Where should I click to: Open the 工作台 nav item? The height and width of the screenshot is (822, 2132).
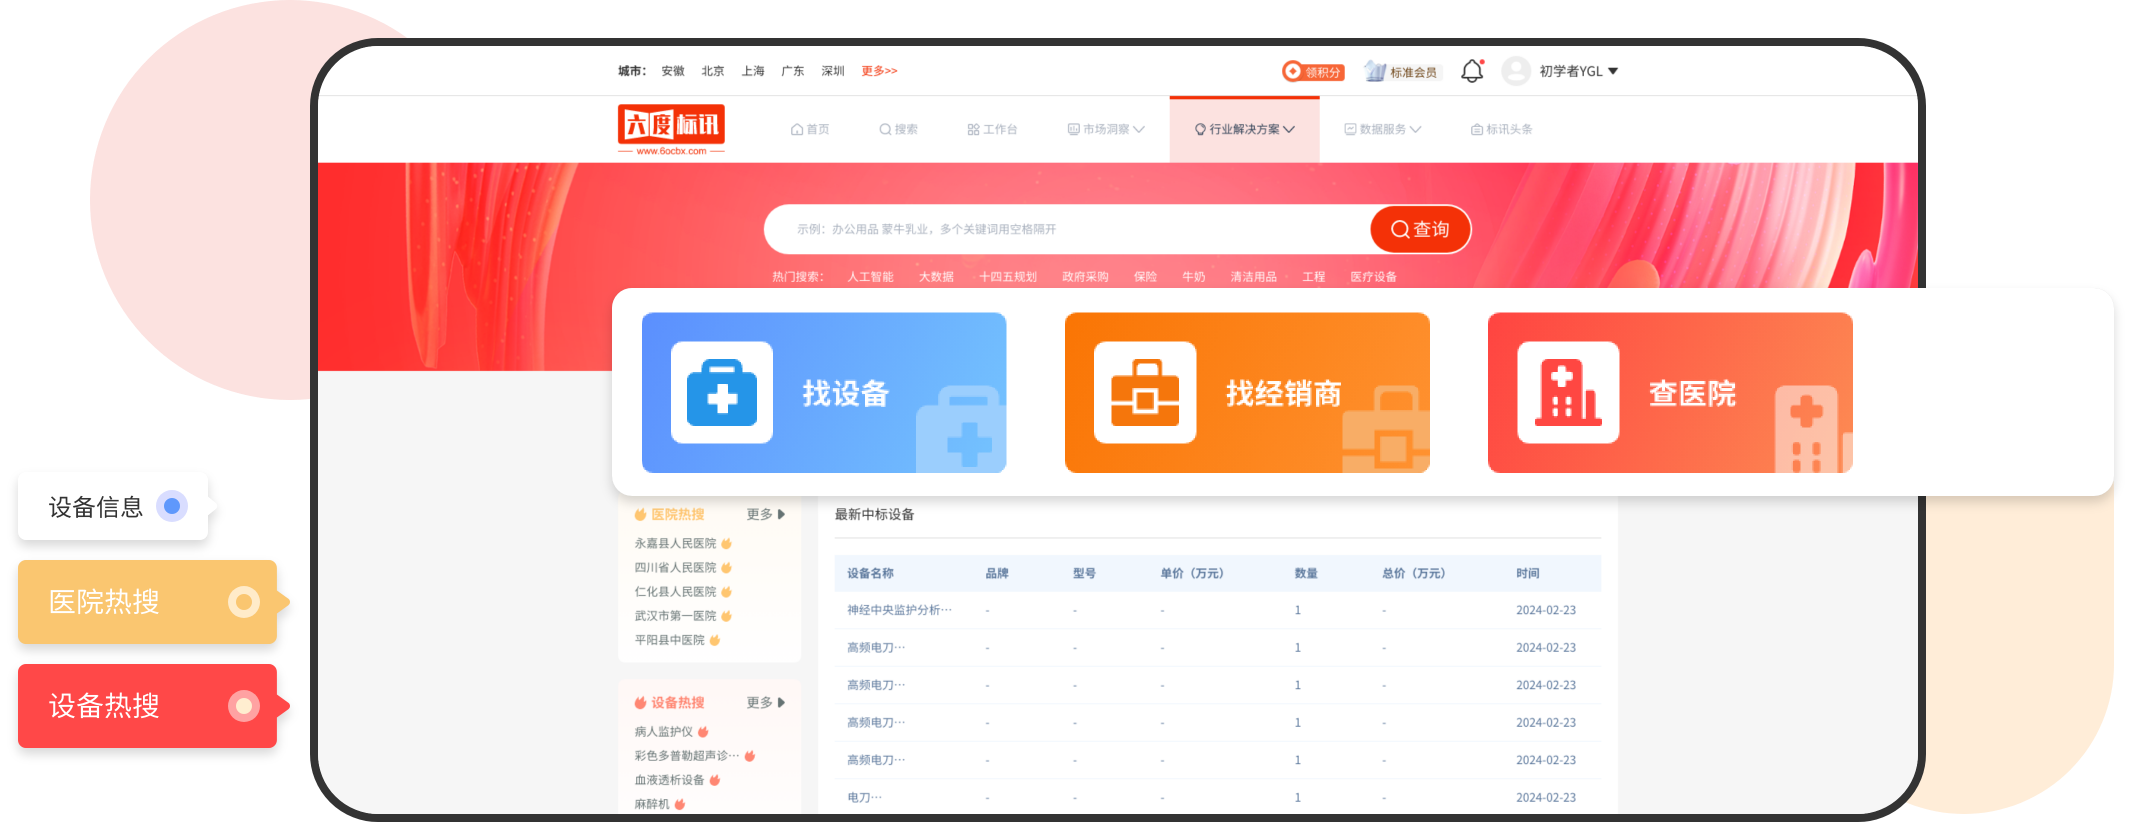992,129
